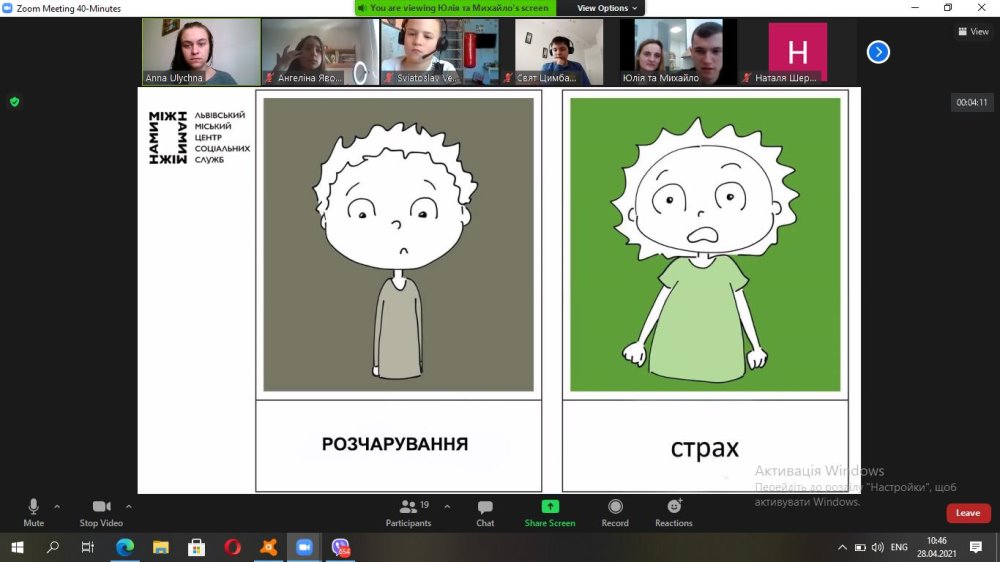1000x562 pixels.
Task: Select Anna Ulychna video thumbnail
Action: tap(202, 52)
